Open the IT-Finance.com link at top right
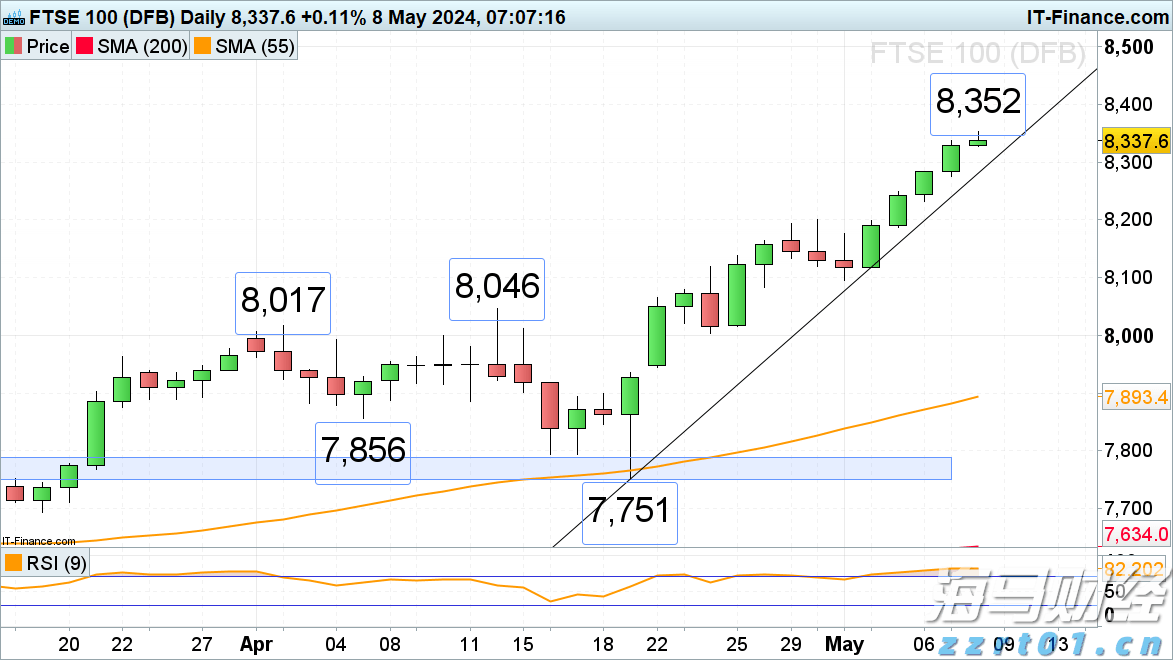 [1097, 17]
